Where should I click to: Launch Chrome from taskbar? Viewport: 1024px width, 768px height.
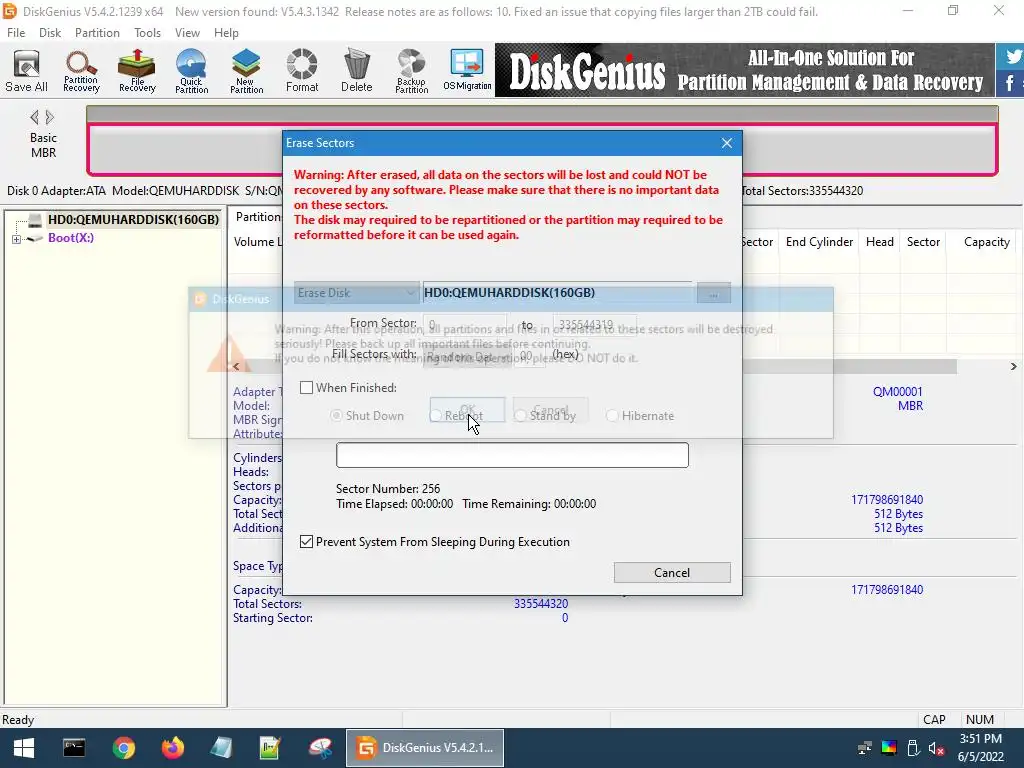click(123, 748)
